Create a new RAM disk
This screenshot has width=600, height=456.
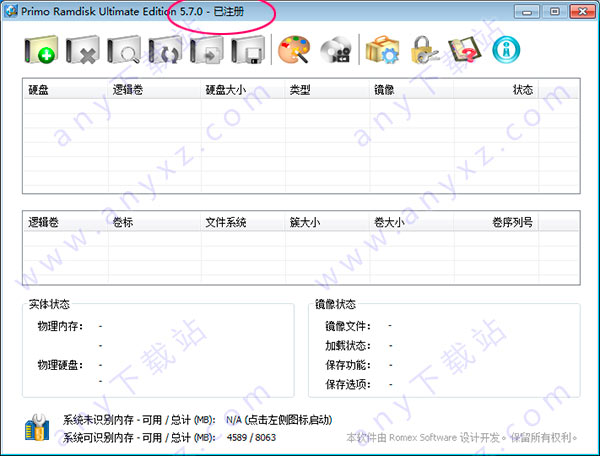[41, 50]
